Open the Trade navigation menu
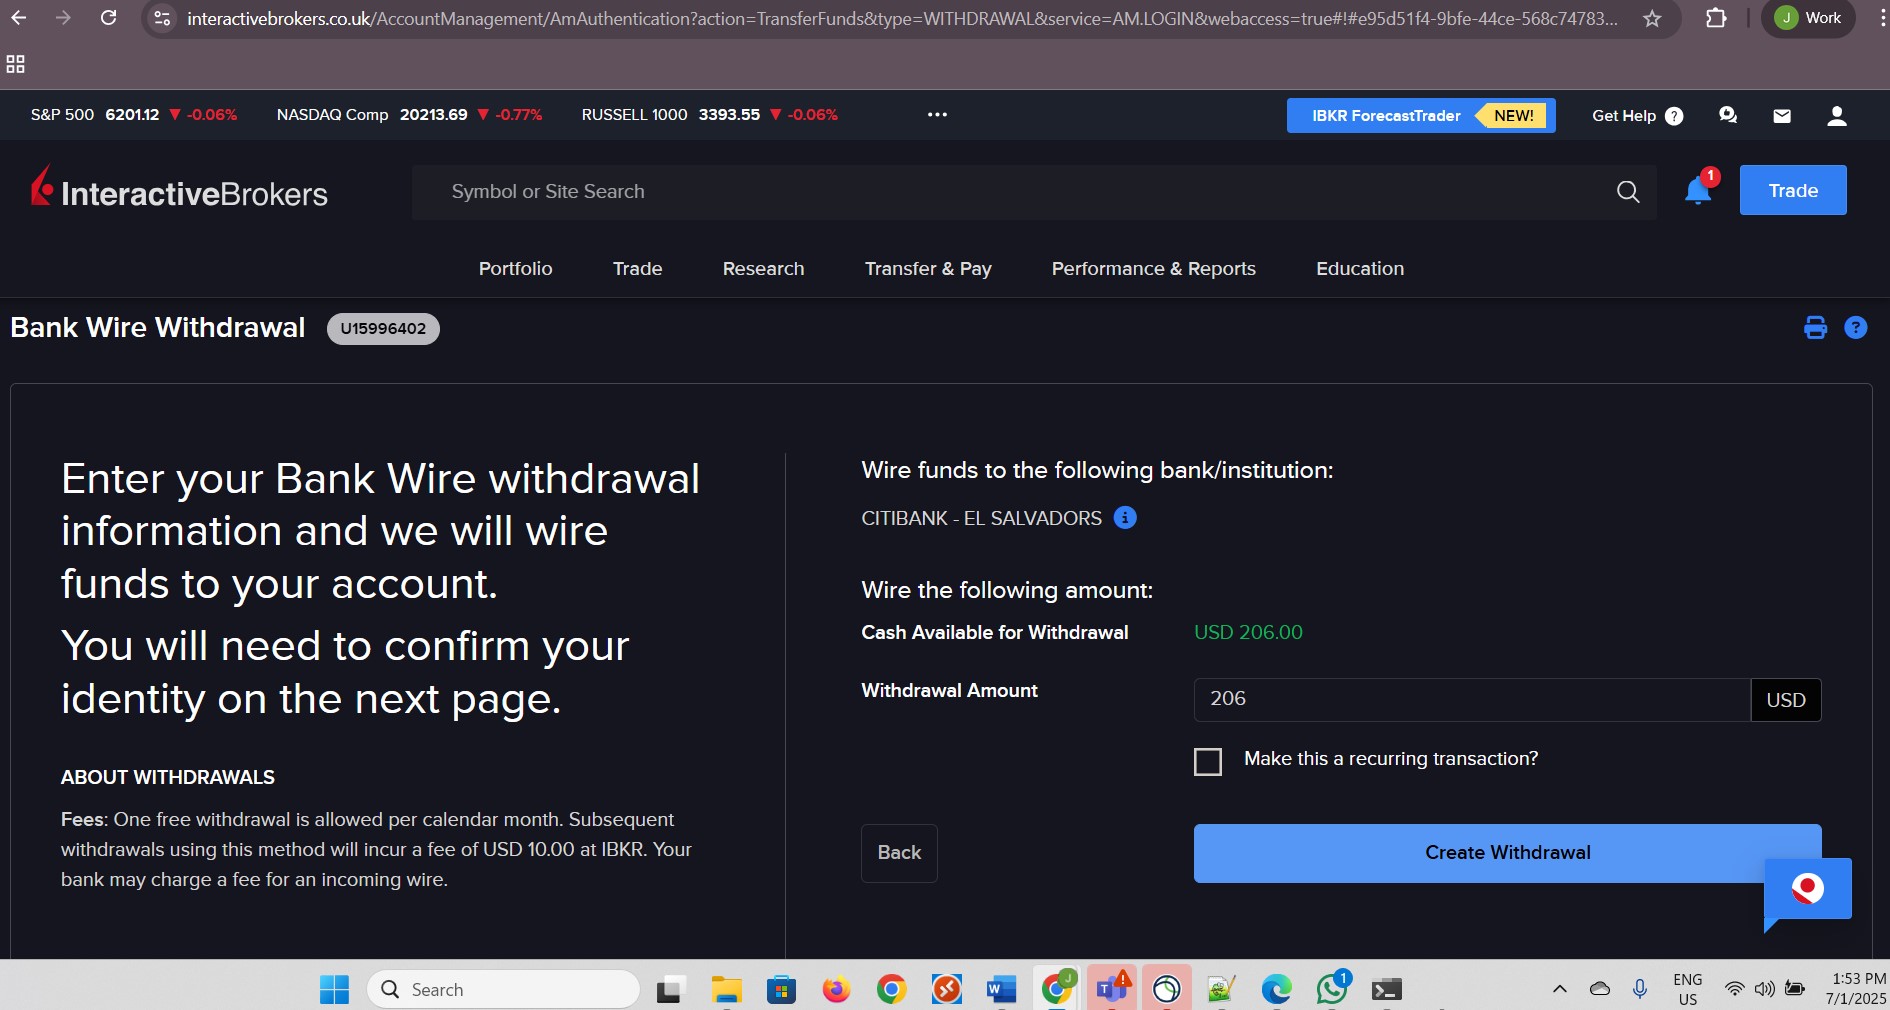This screenshot has height=1010, width=1890. point(638,269)
